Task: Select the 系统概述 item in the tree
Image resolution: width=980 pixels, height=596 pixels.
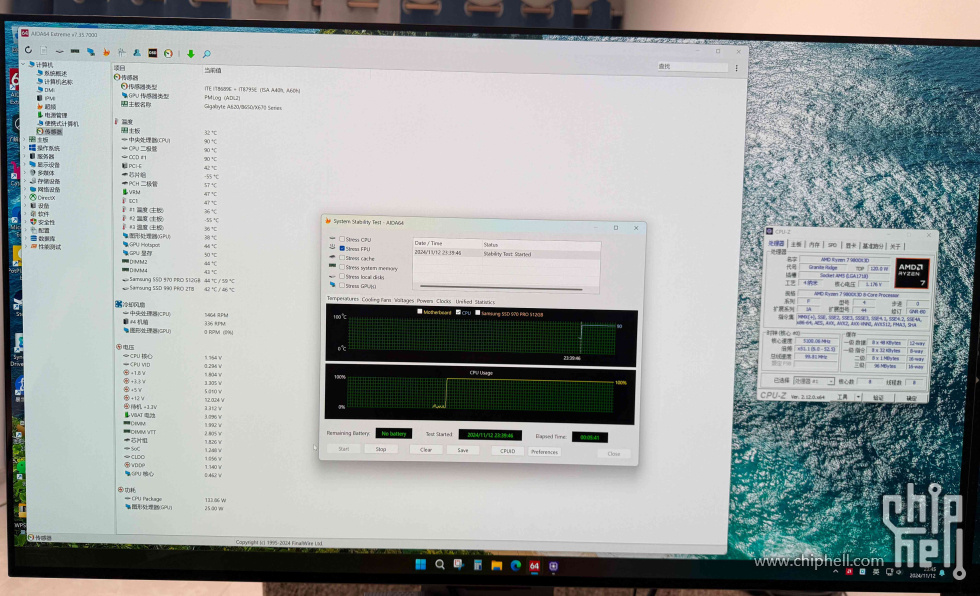Action: click(x=51, y=73)
